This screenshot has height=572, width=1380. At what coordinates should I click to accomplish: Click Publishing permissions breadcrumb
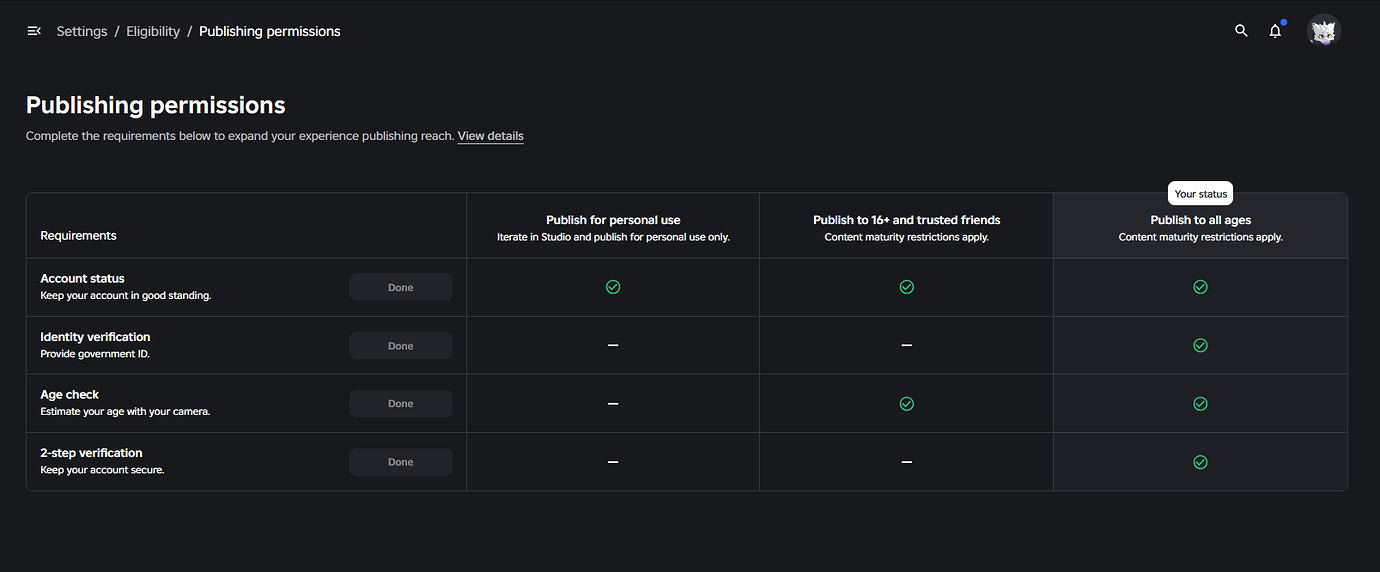[270, 31]
